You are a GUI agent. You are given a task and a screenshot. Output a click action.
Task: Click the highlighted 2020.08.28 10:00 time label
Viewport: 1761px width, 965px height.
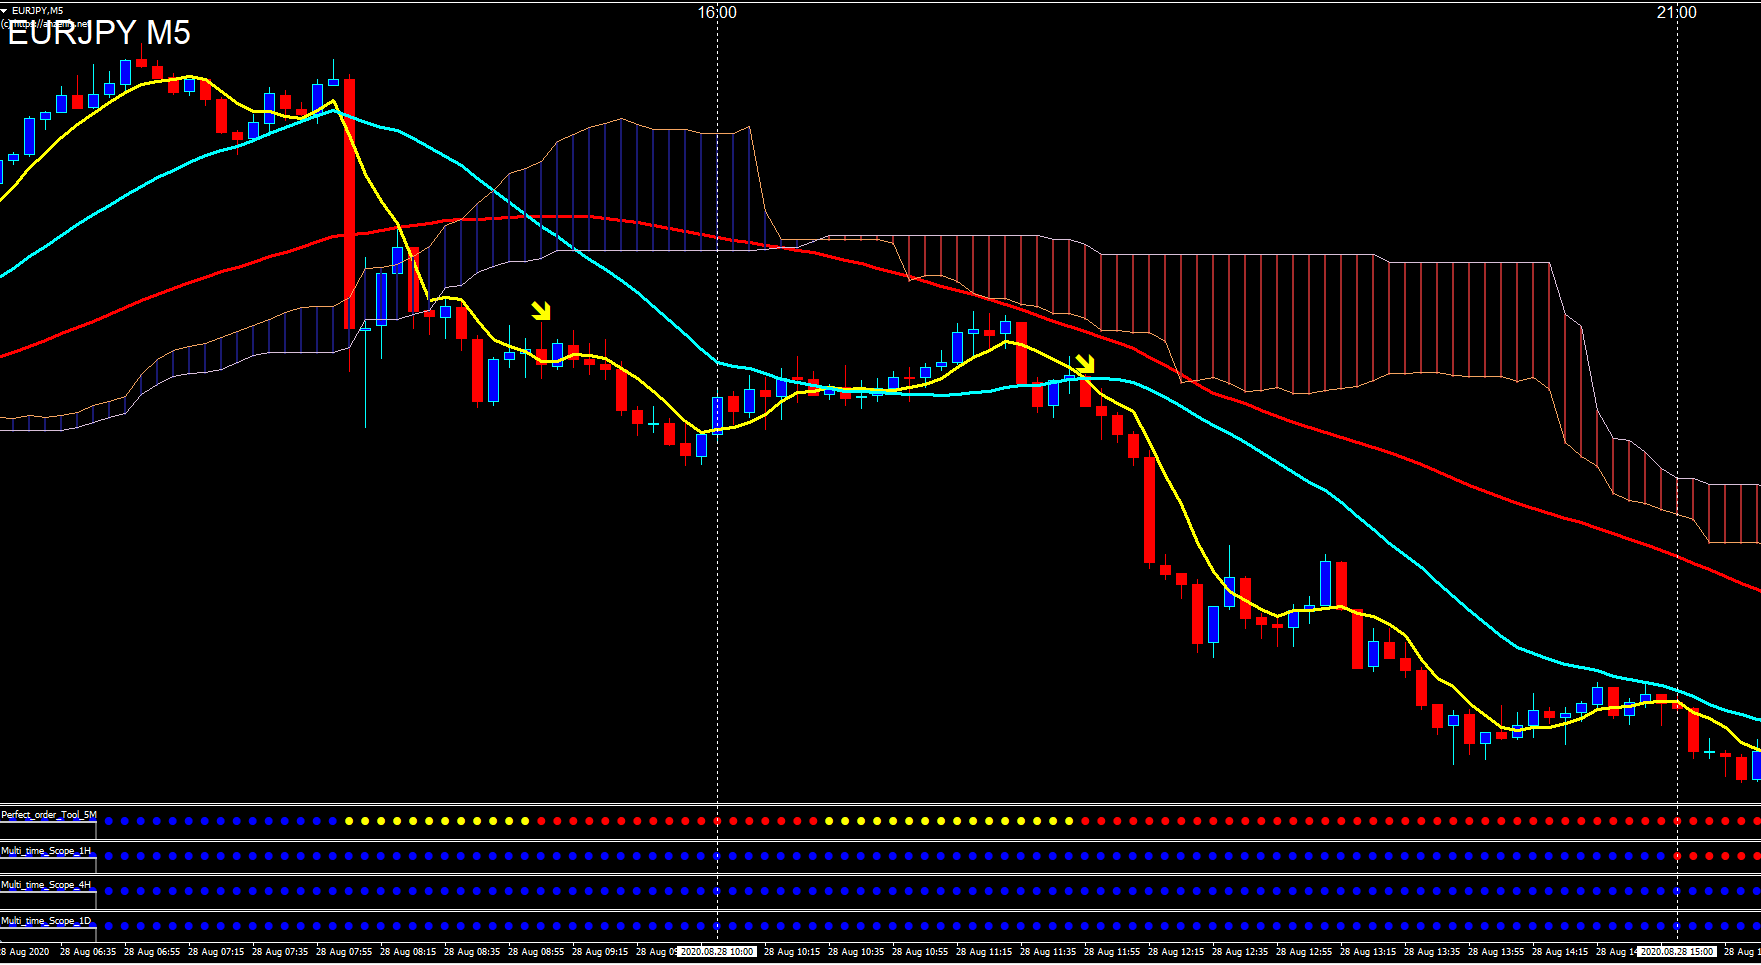click(717, 952)
